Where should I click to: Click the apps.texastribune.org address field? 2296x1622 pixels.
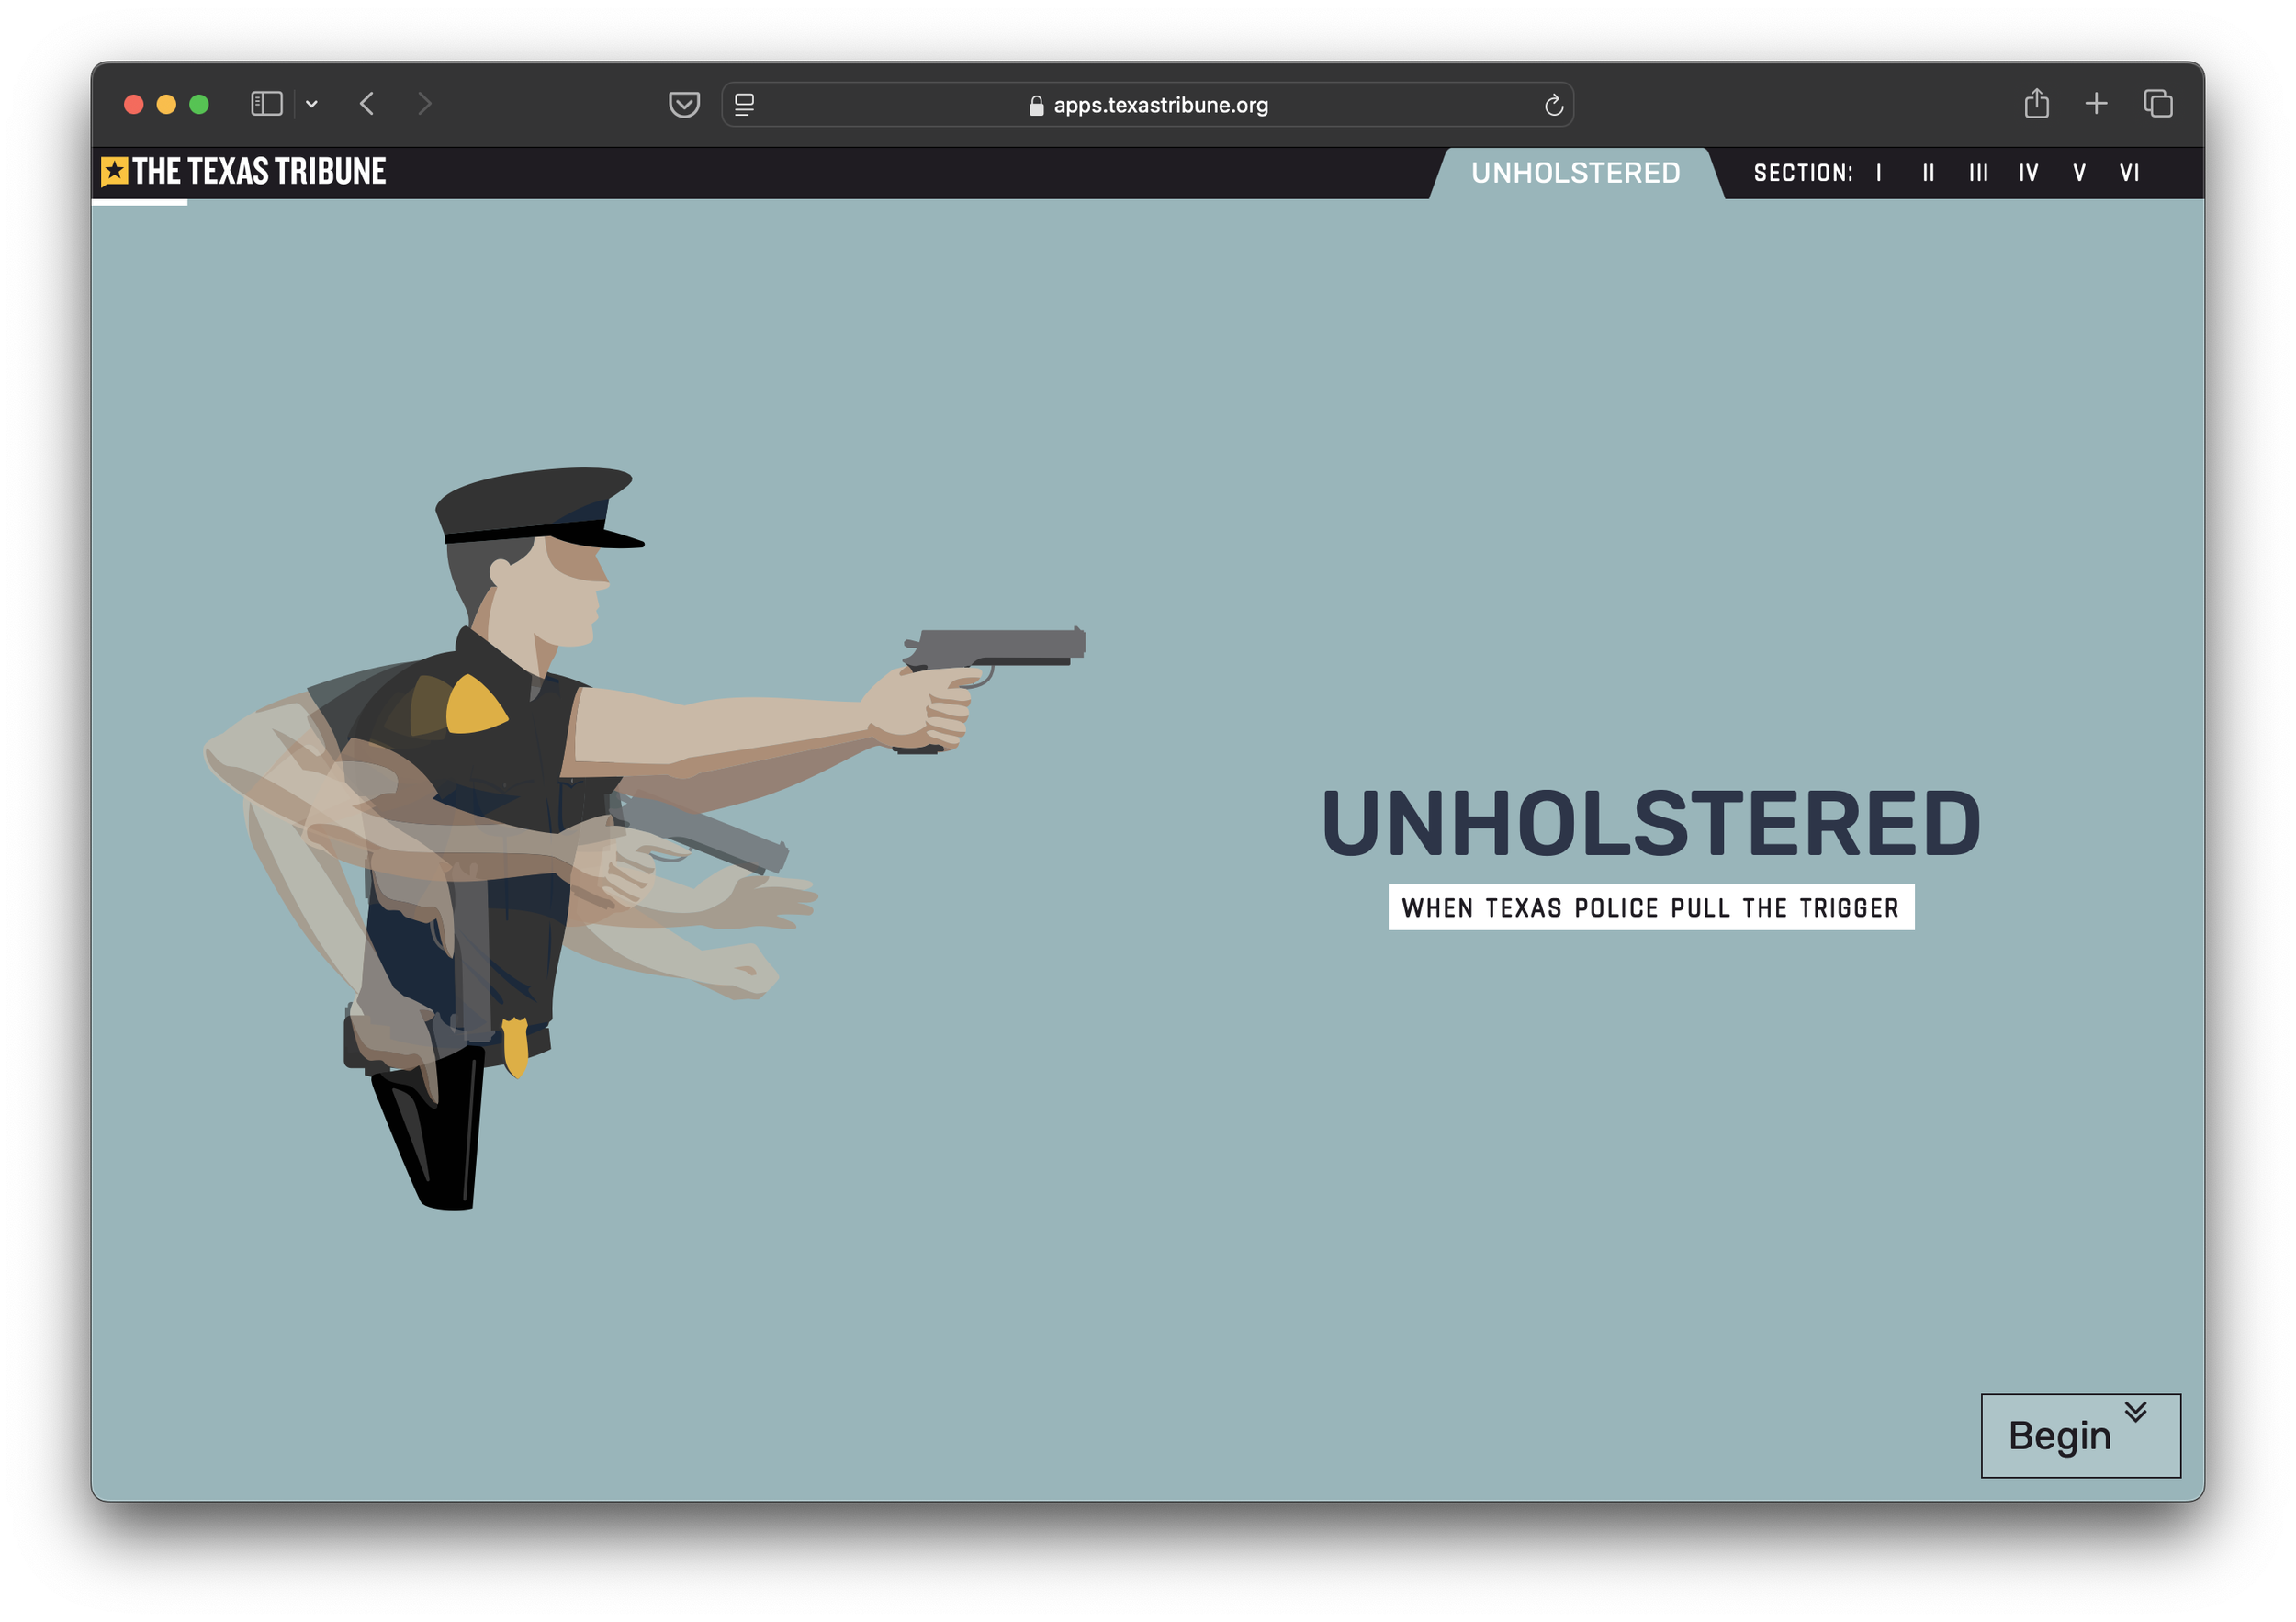1160,105
